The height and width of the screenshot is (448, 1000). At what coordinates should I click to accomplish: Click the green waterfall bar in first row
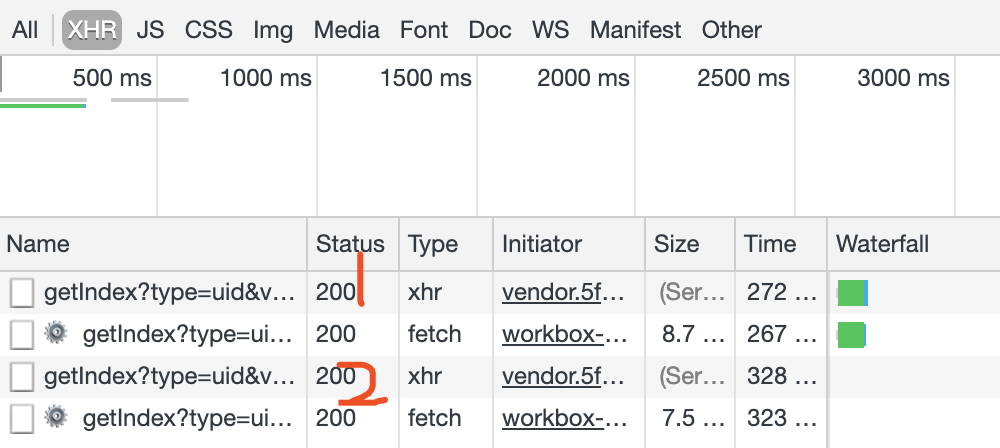(851, 293)
